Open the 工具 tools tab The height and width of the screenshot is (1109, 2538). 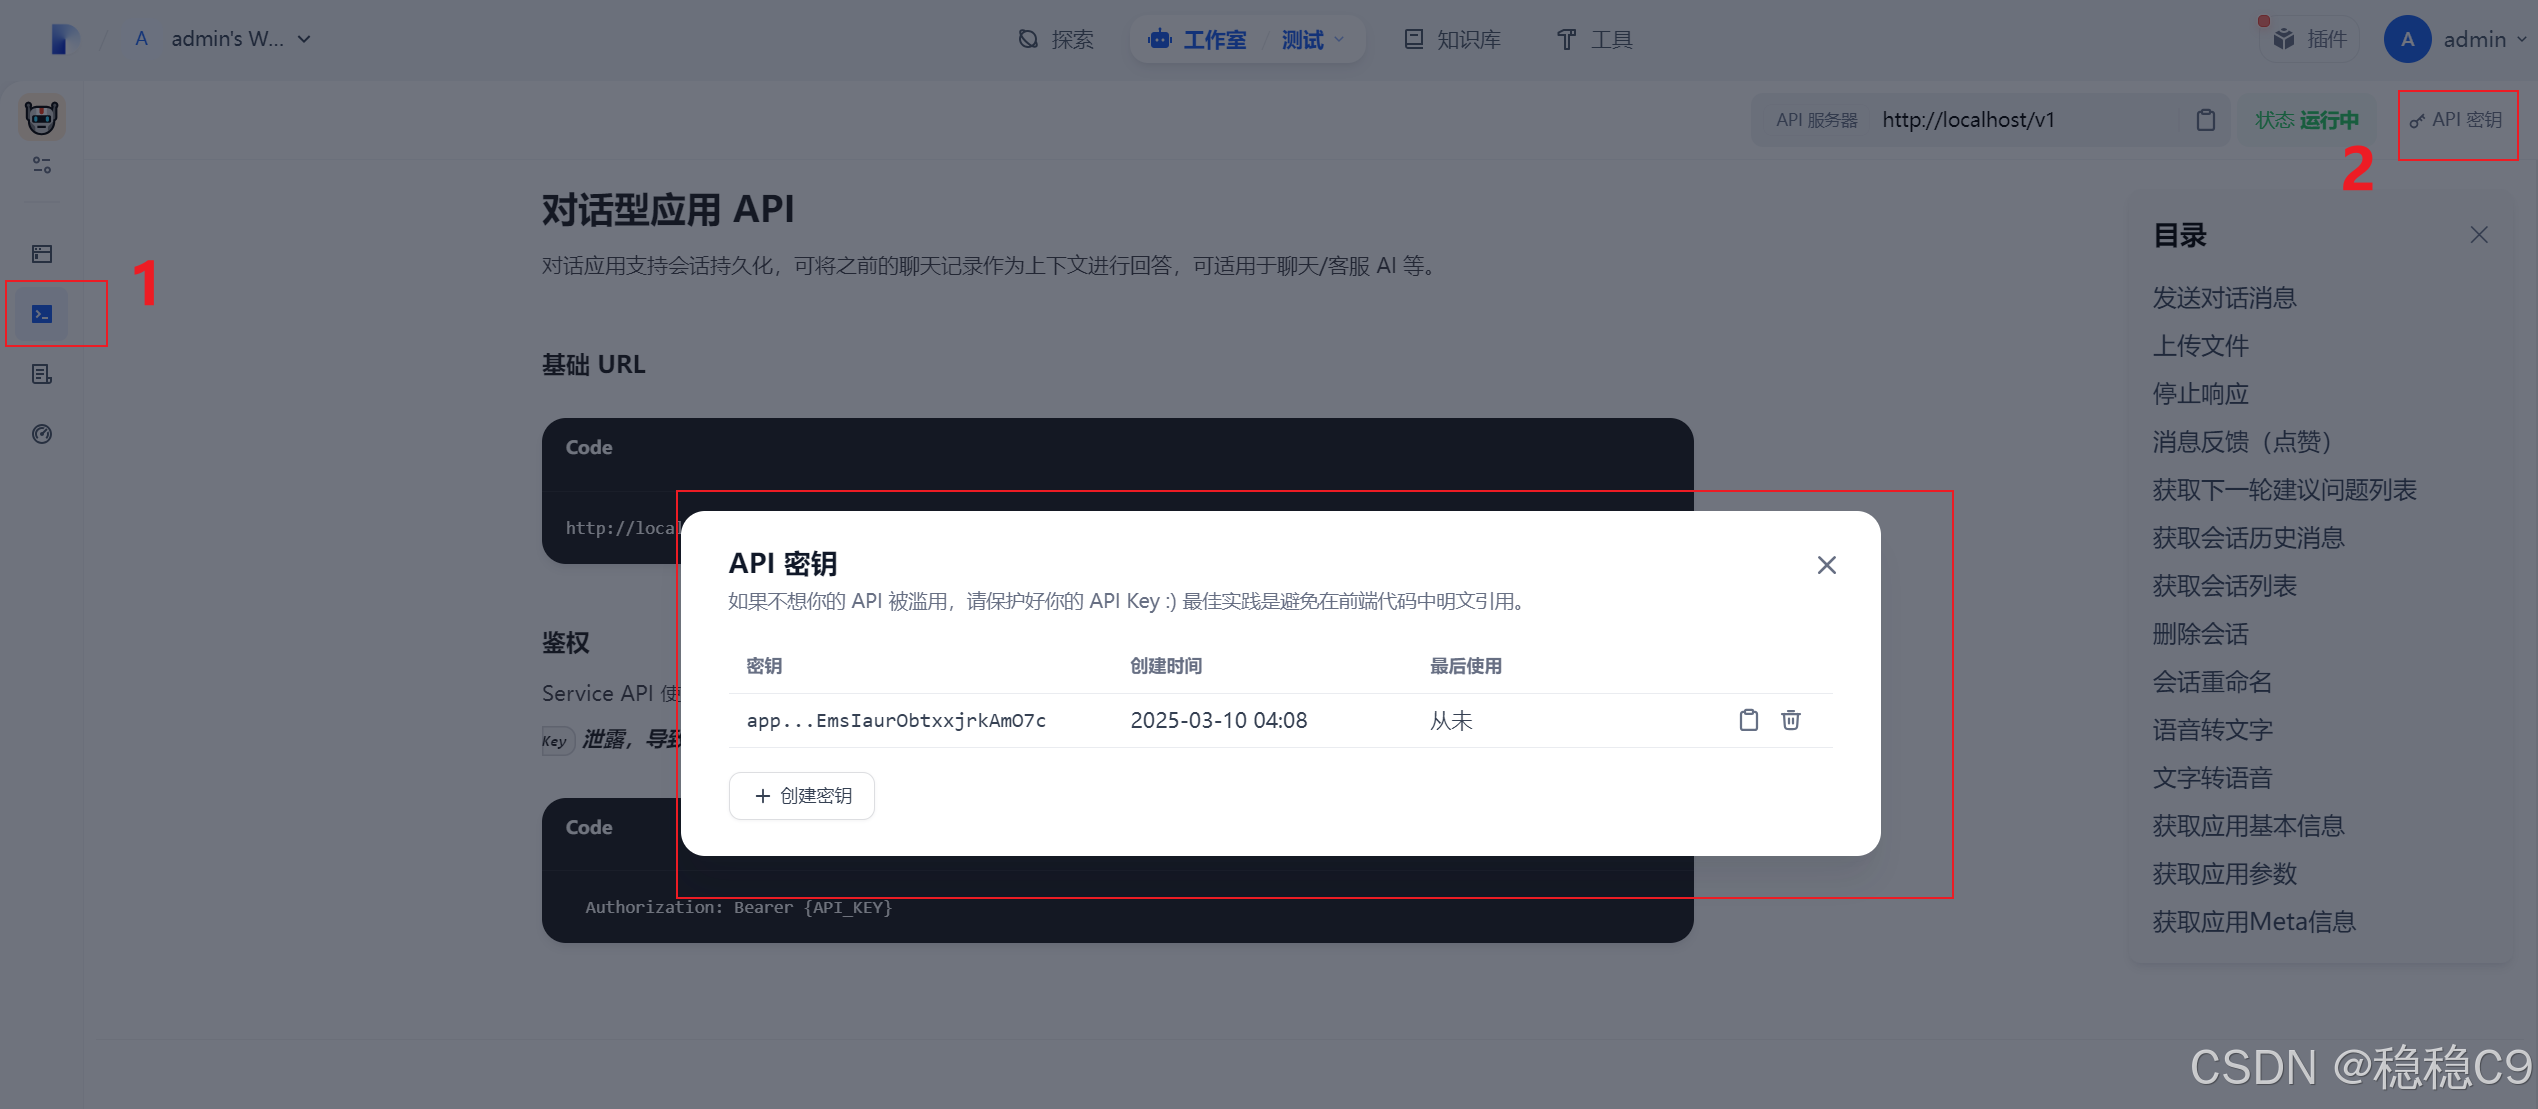pyautogui.click(x=1594, y=39)
